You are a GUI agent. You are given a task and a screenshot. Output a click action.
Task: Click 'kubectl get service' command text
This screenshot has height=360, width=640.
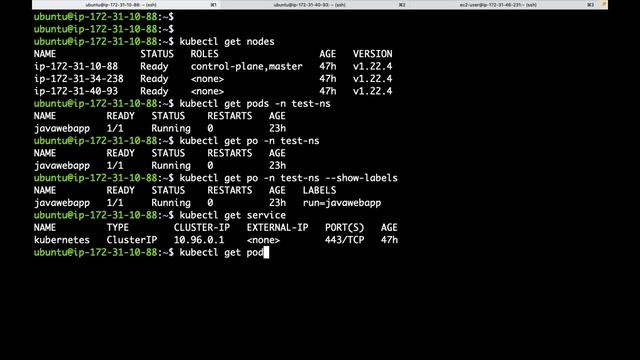pos(233,215)
